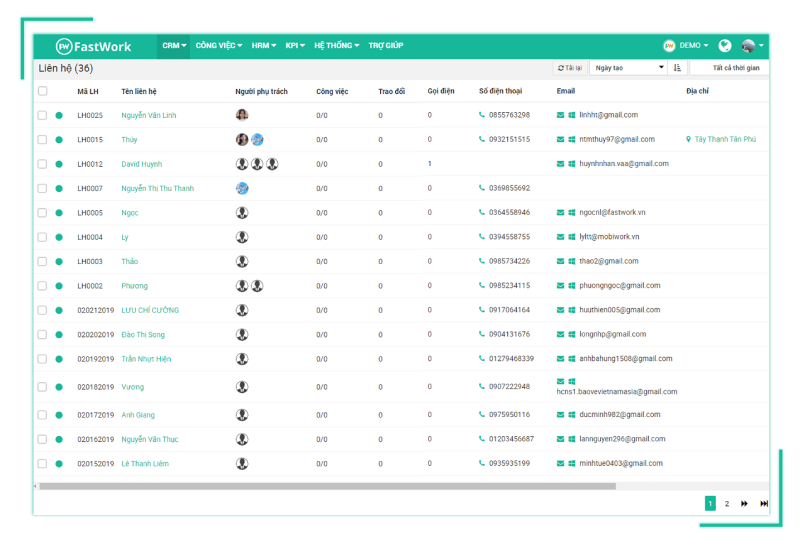Open the CÔNG VIỆC menu
800x549 pixels.
coord(219,45)
